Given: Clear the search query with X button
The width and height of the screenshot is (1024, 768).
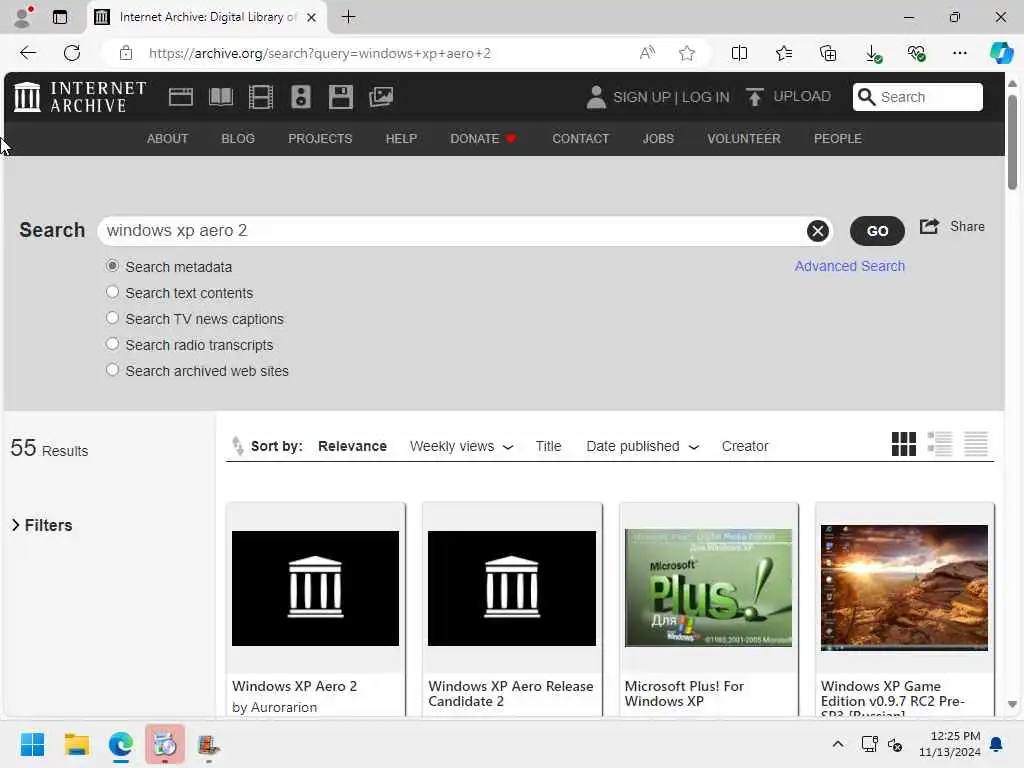Looking at the screenshot, I should [817, 231].
